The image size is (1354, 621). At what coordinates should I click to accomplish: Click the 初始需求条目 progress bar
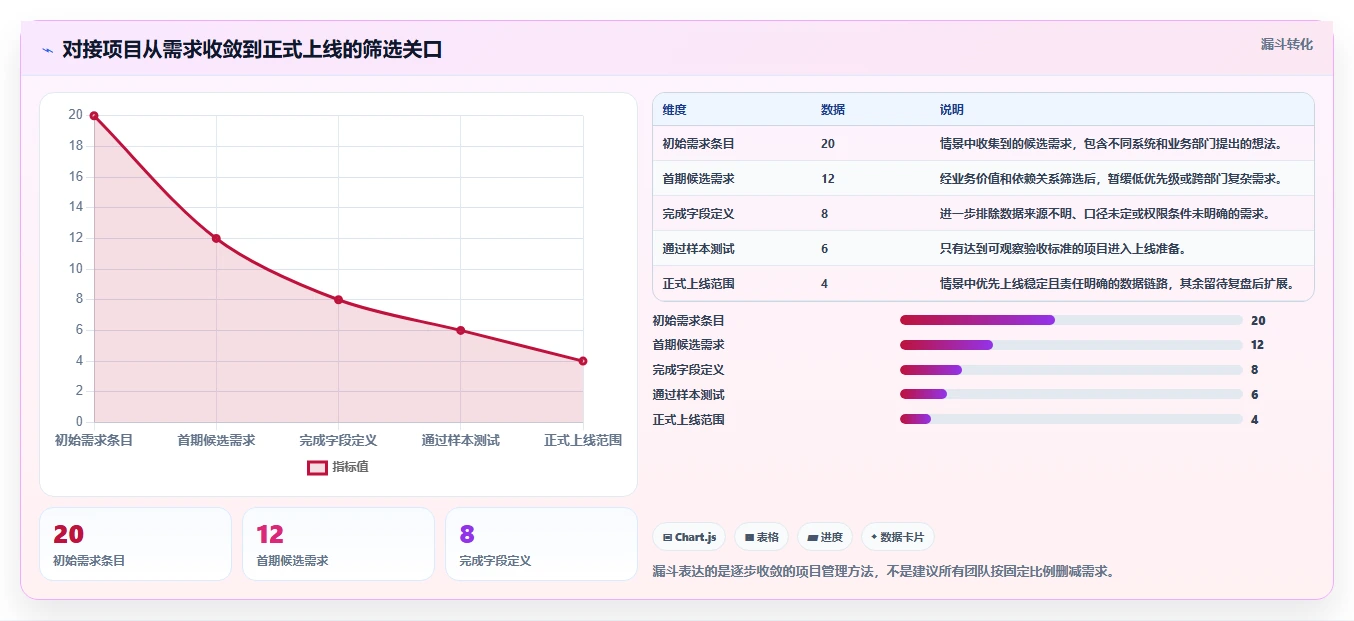pos(1071,320)
